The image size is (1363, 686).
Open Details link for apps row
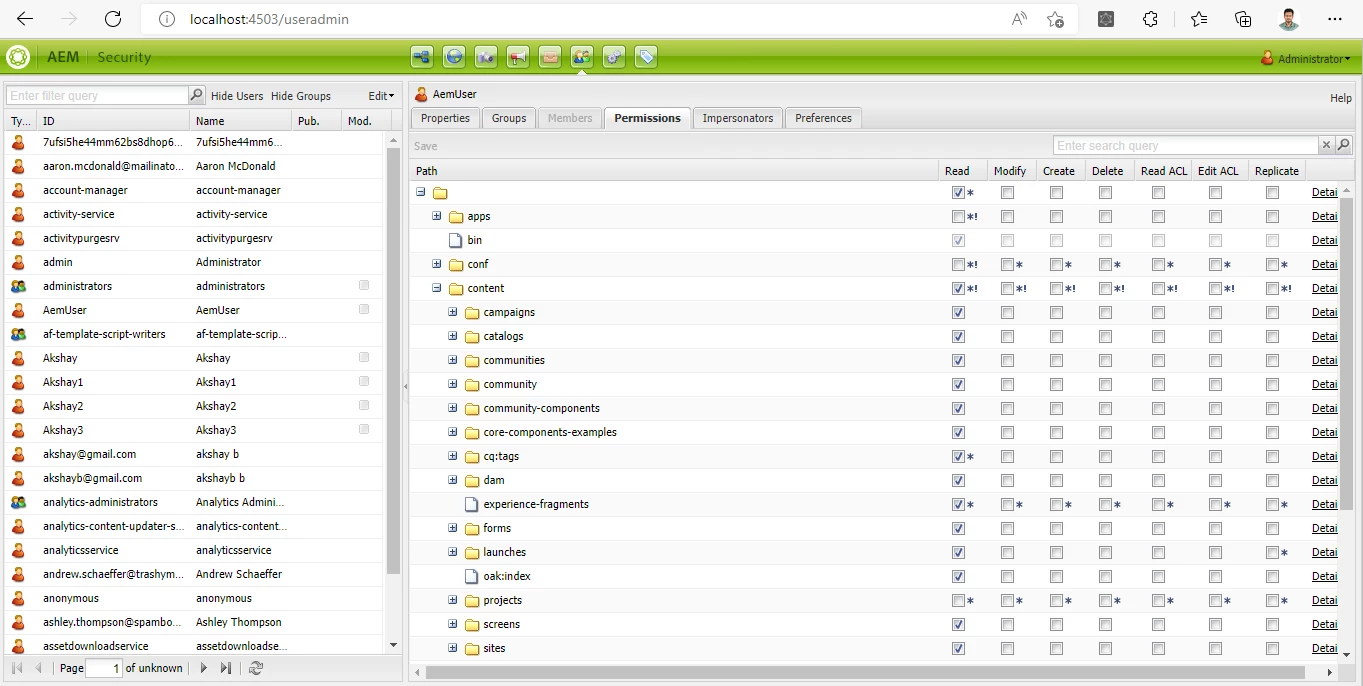click(x=1324, y=216)
